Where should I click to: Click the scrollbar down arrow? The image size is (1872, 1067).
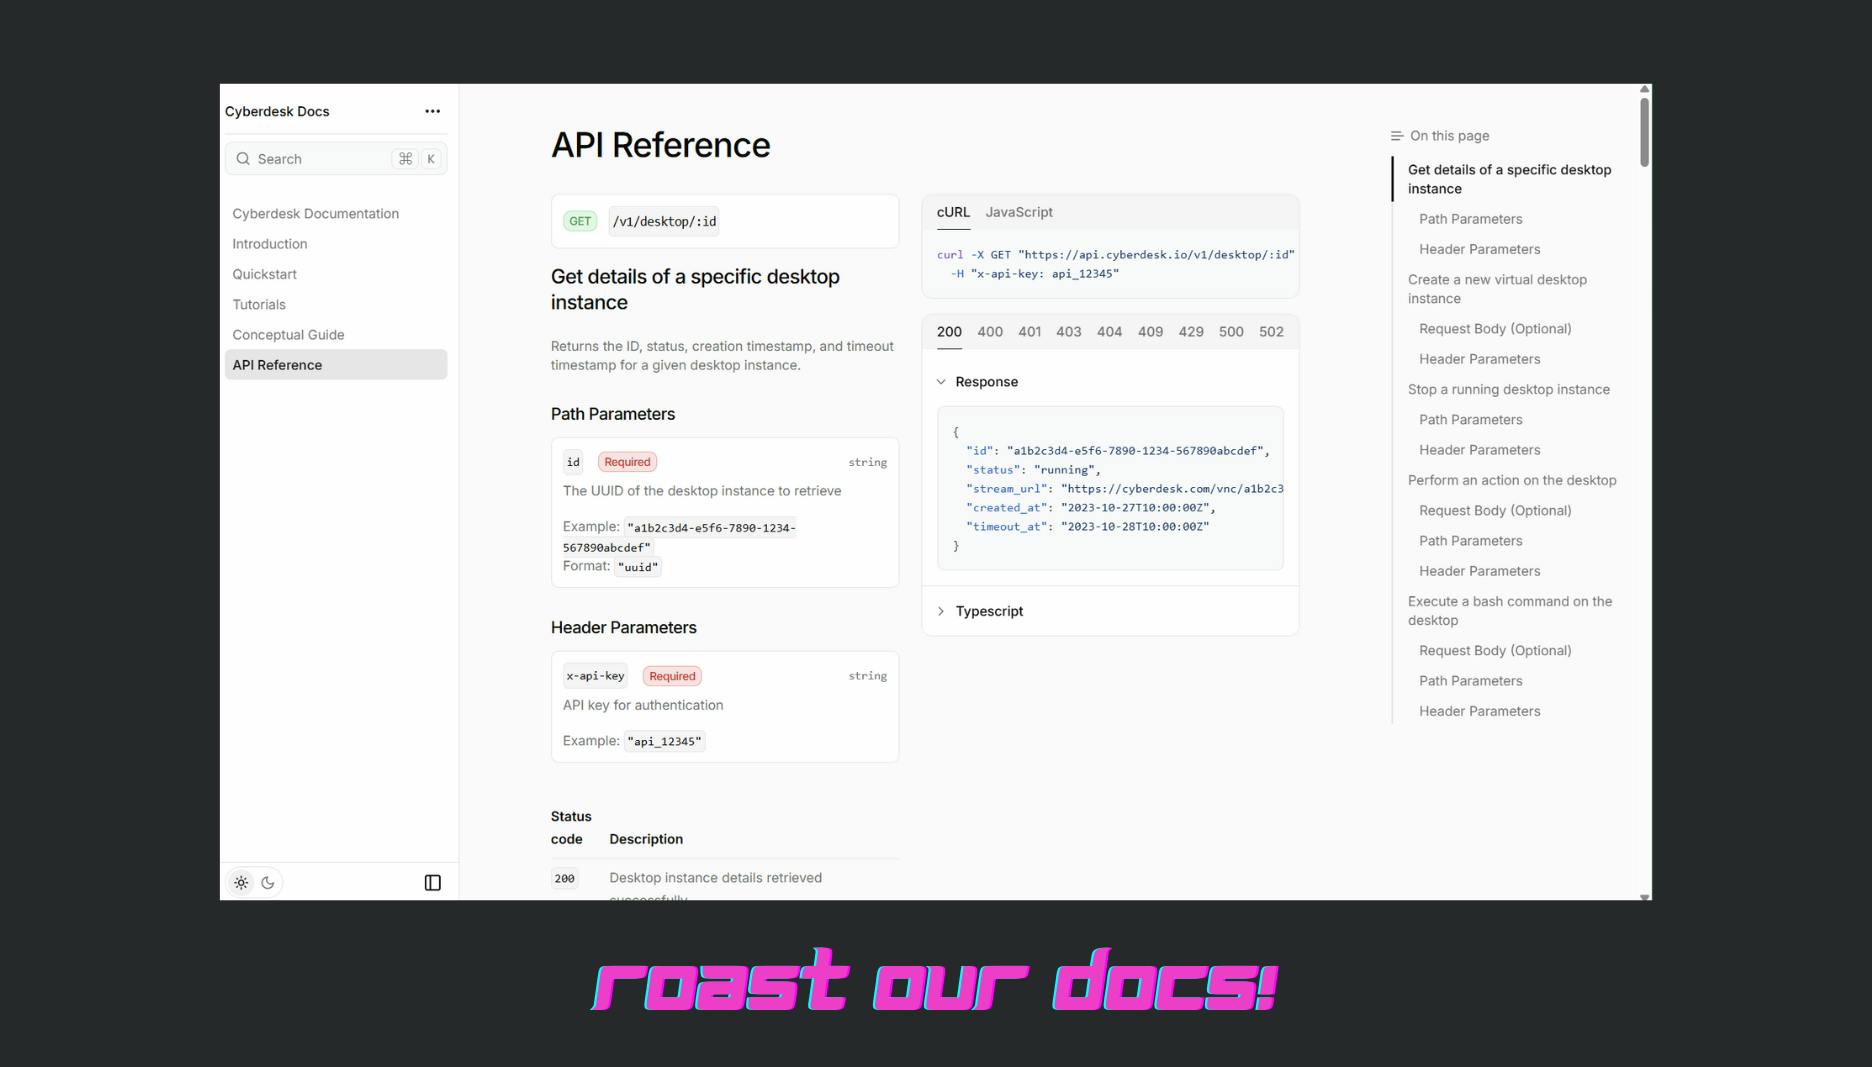point(1645,897)
